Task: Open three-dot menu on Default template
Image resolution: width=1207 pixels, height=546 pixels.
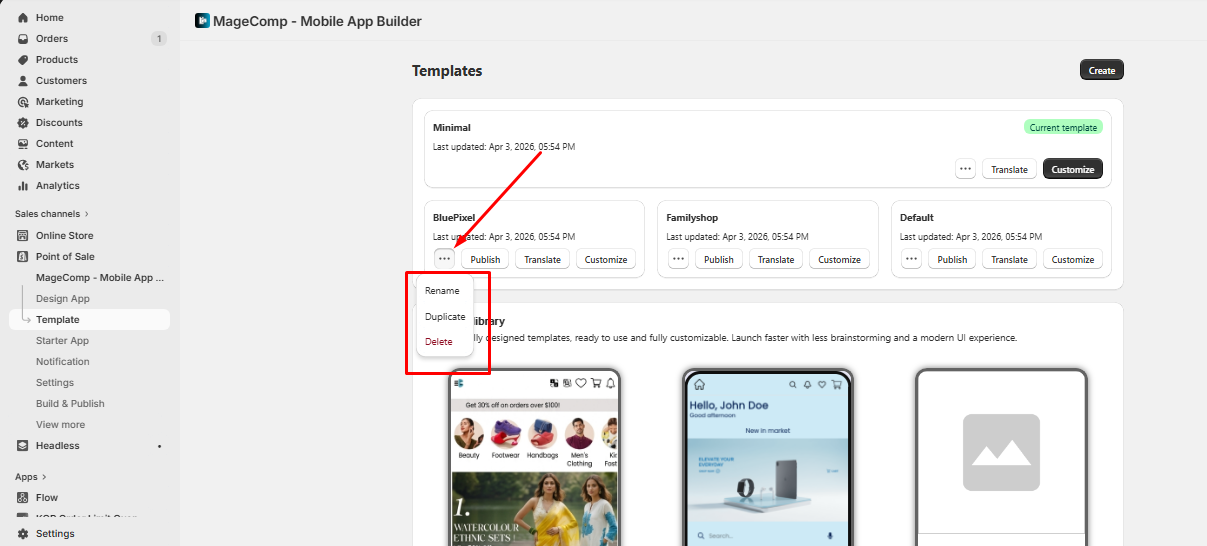Action: 911,259
